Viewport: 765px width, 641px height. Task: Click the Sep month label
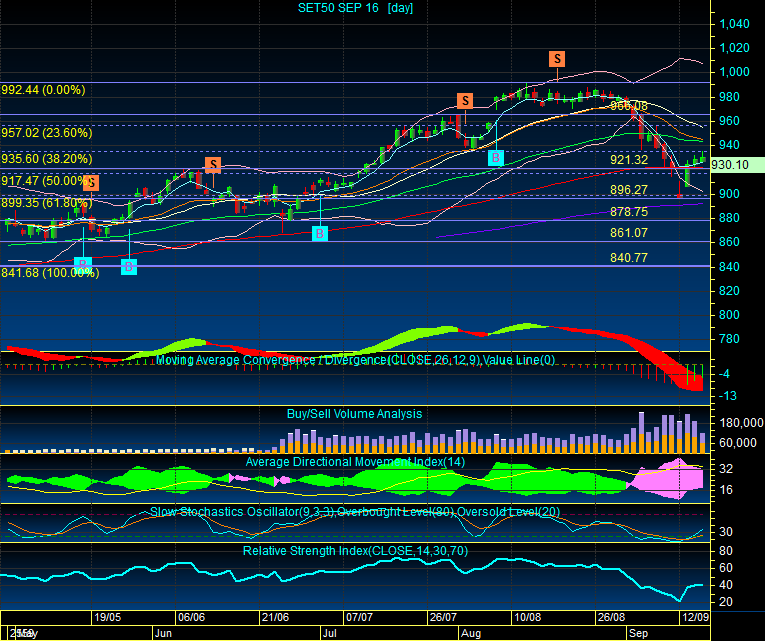(638, 633)
